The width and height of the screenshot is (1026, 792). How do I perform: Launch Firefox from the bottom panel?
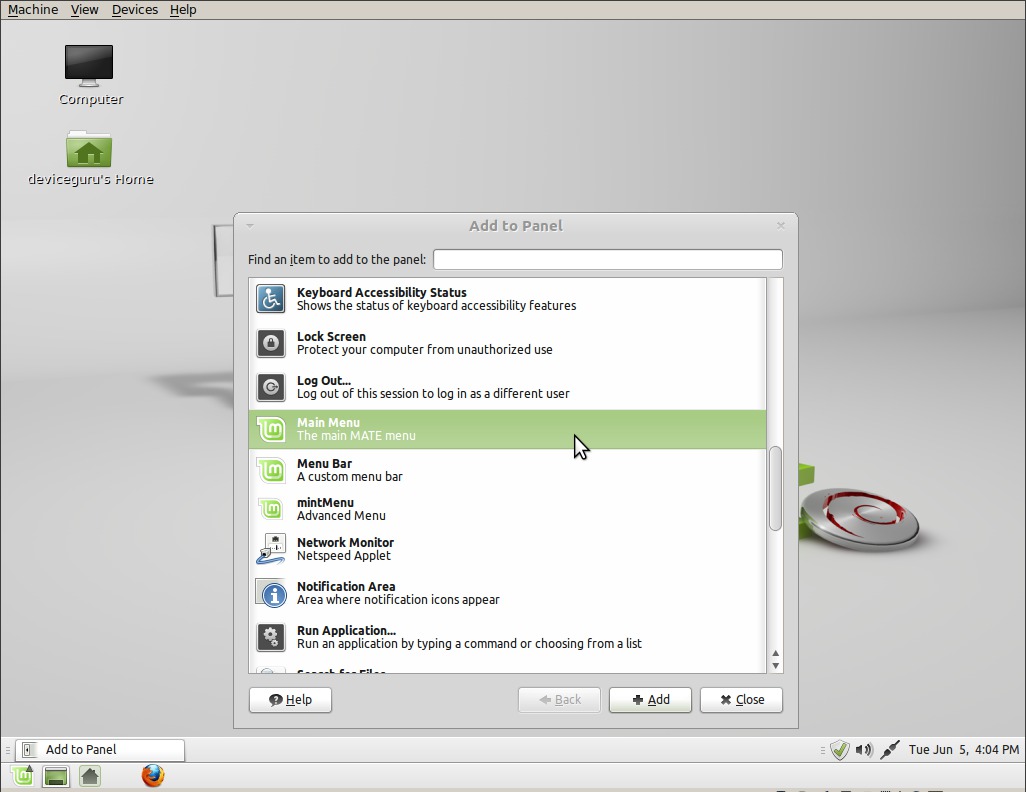click(x=152, y=776)
